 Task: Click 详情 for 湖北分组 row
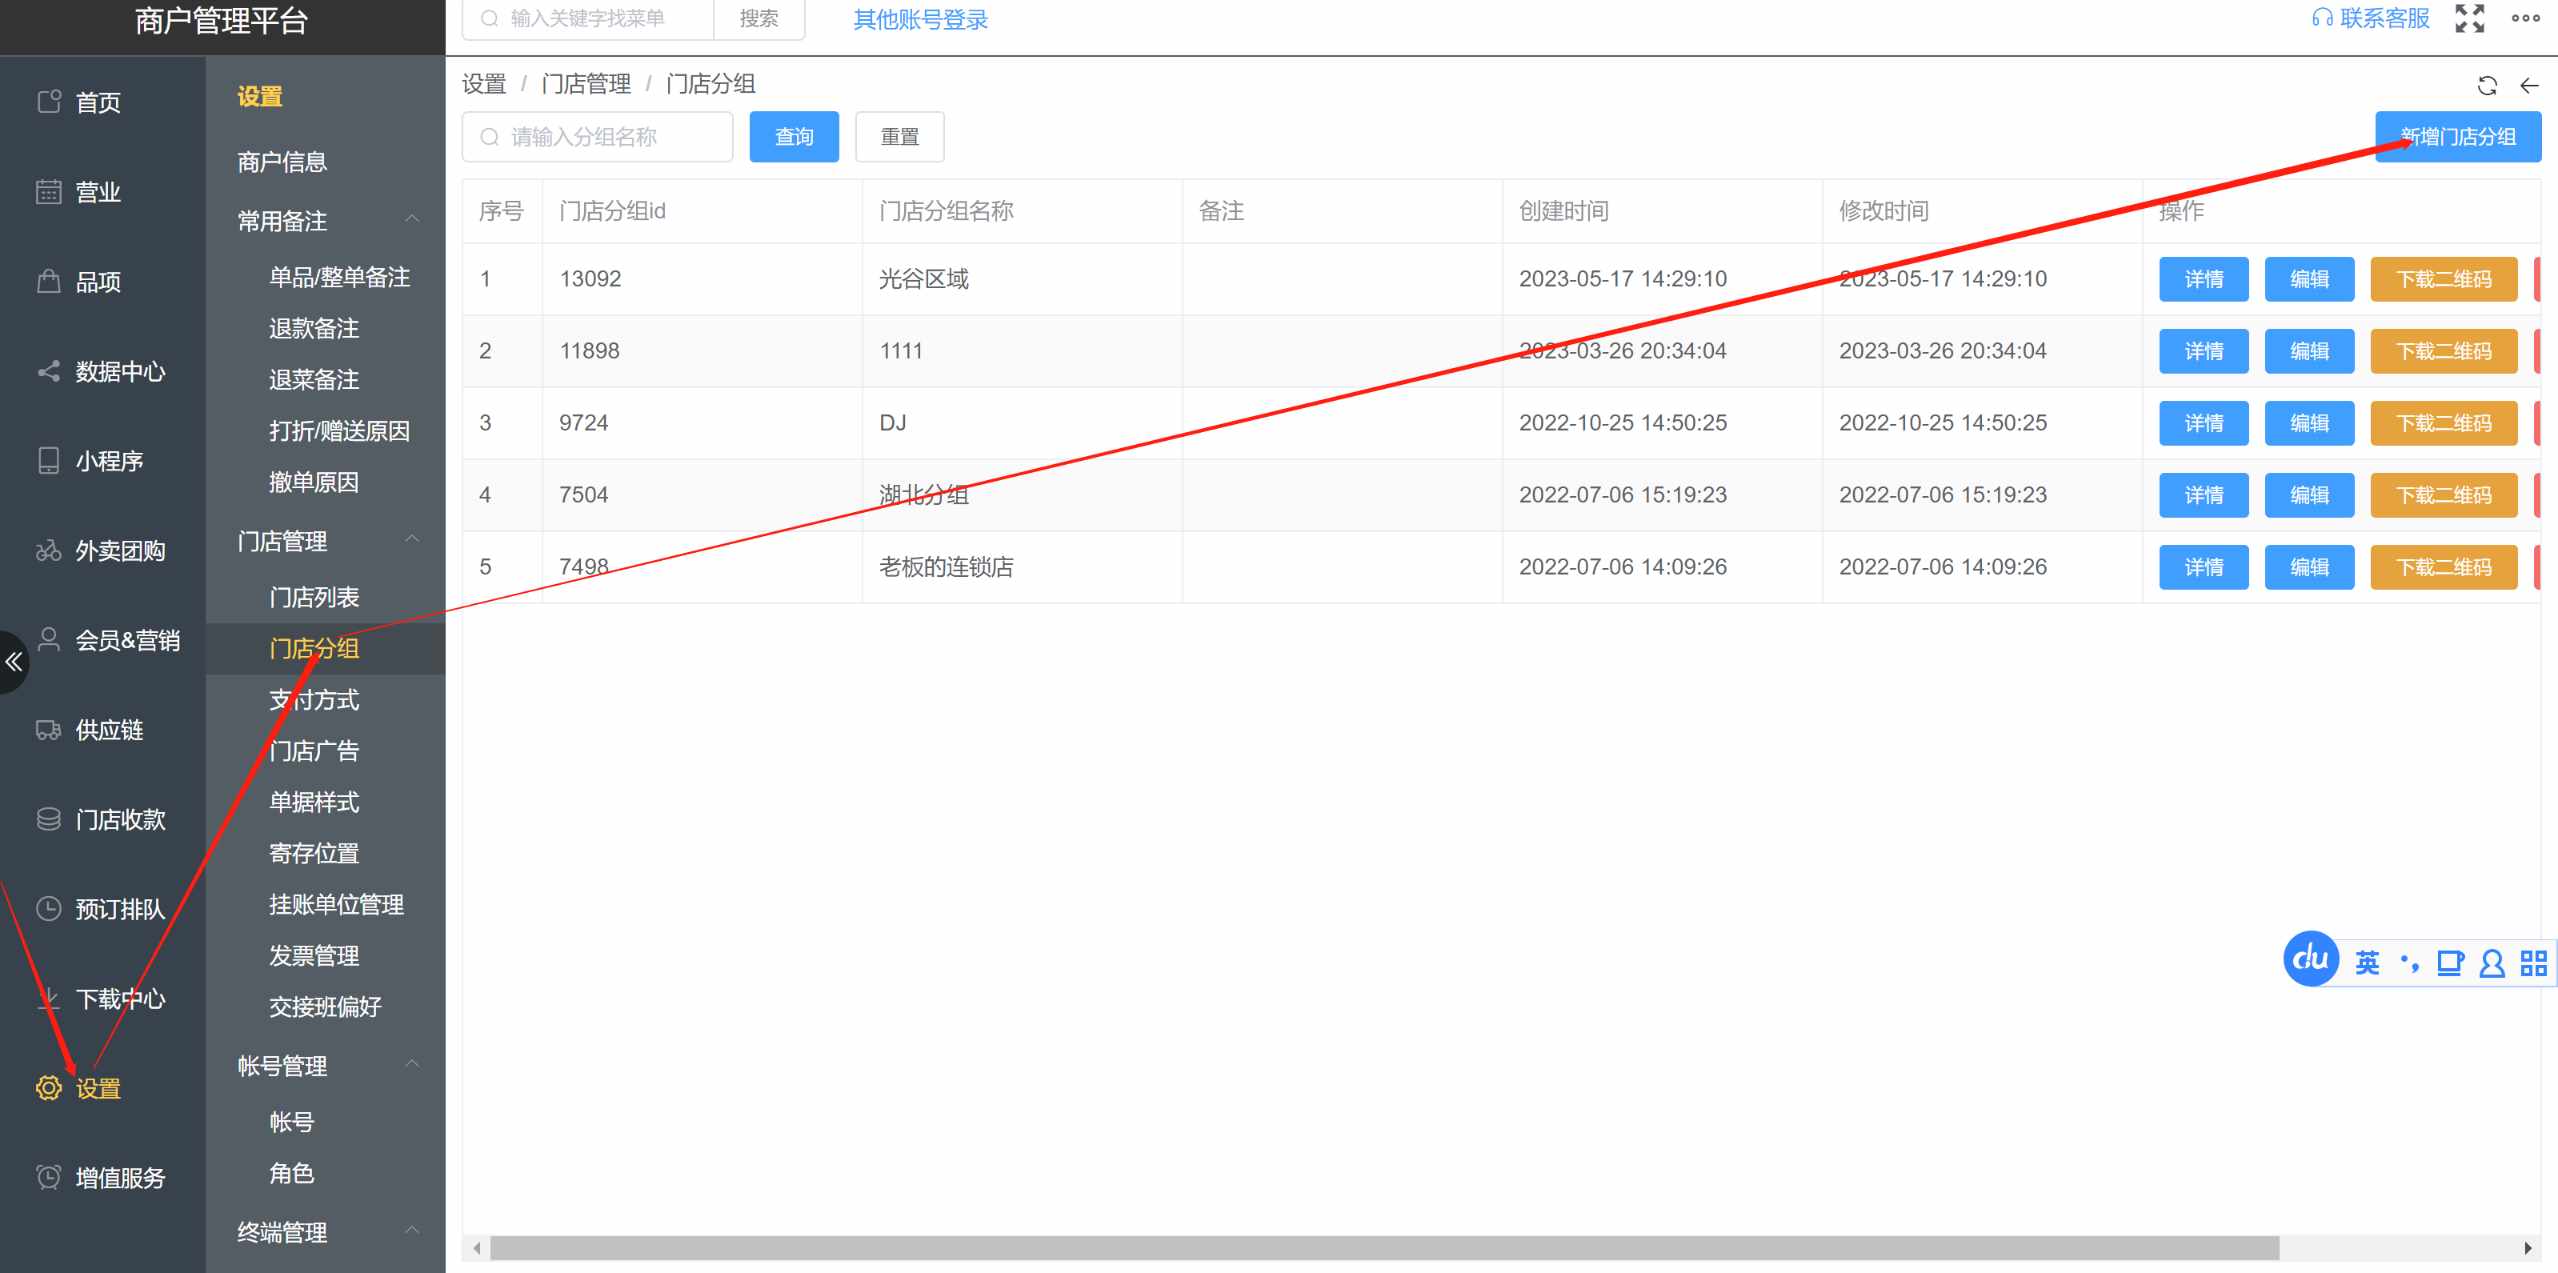[x=2203, y=495]
